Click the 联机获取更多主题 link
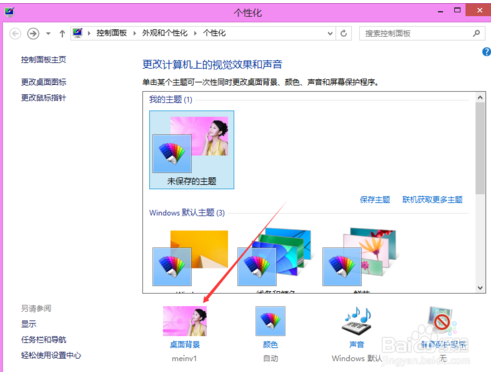Viewport: 491px width, 372px height. click(x=432, y=200)
